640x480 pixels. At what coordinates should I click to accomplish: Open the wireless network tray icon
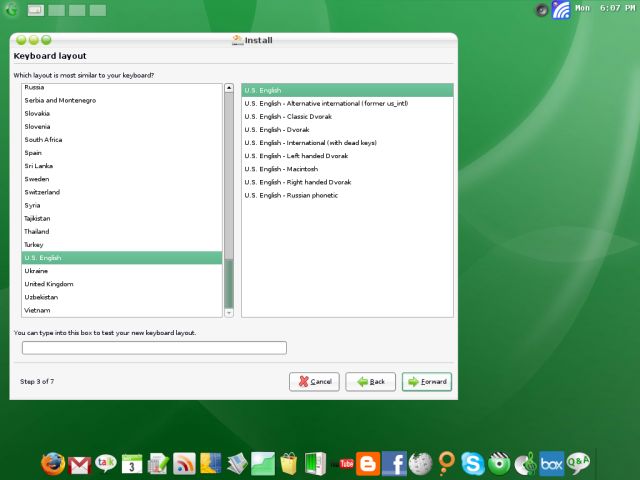pos(561,9)
